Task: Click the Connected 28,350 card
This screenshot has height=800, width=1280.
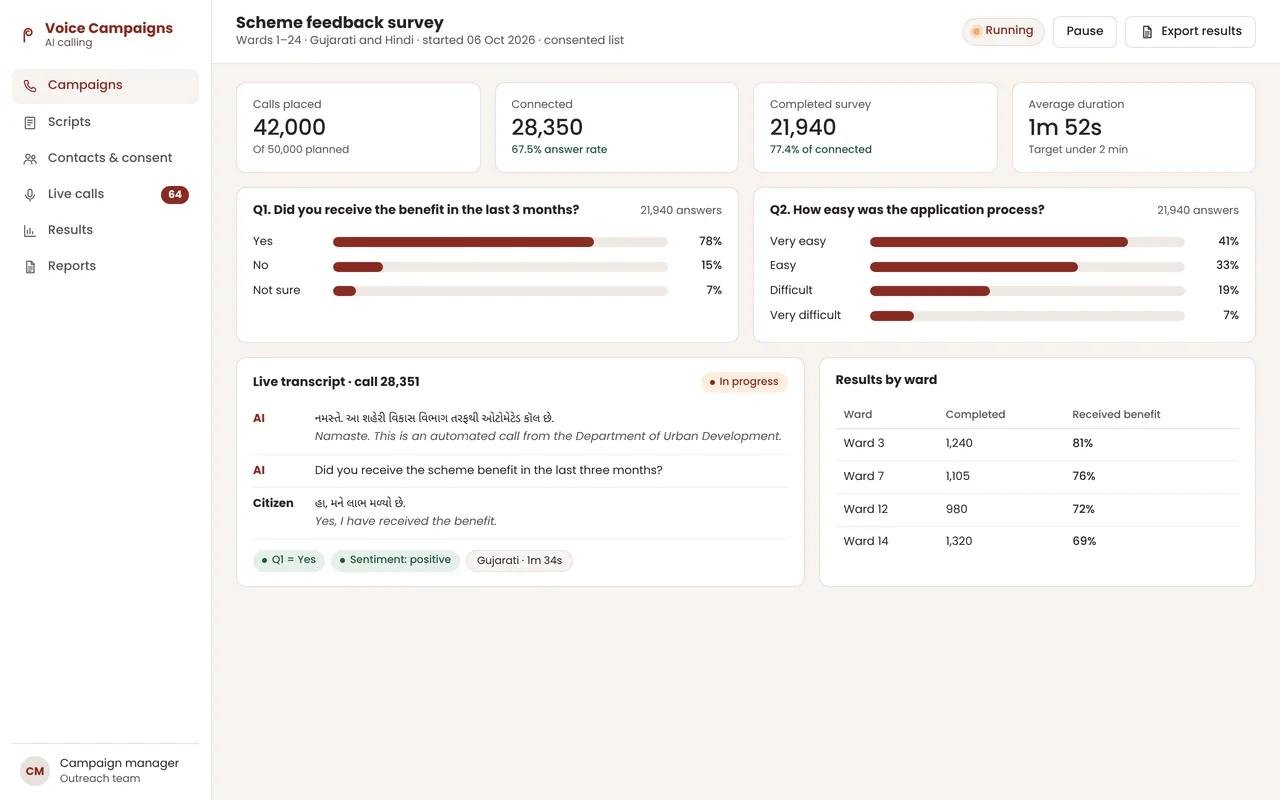Action: coord(617,127)
